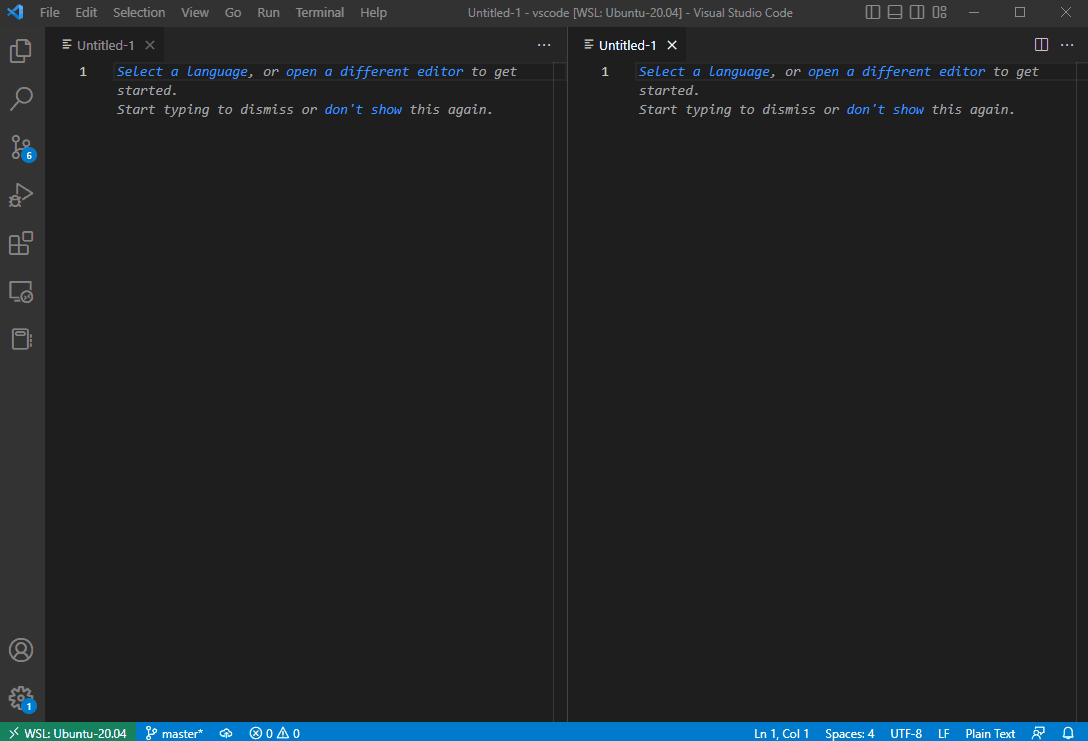Open Plain Text language mode selector
The height and width of the screenshot is (741, 1088).
pyautogui.click(x=989, y=733)
